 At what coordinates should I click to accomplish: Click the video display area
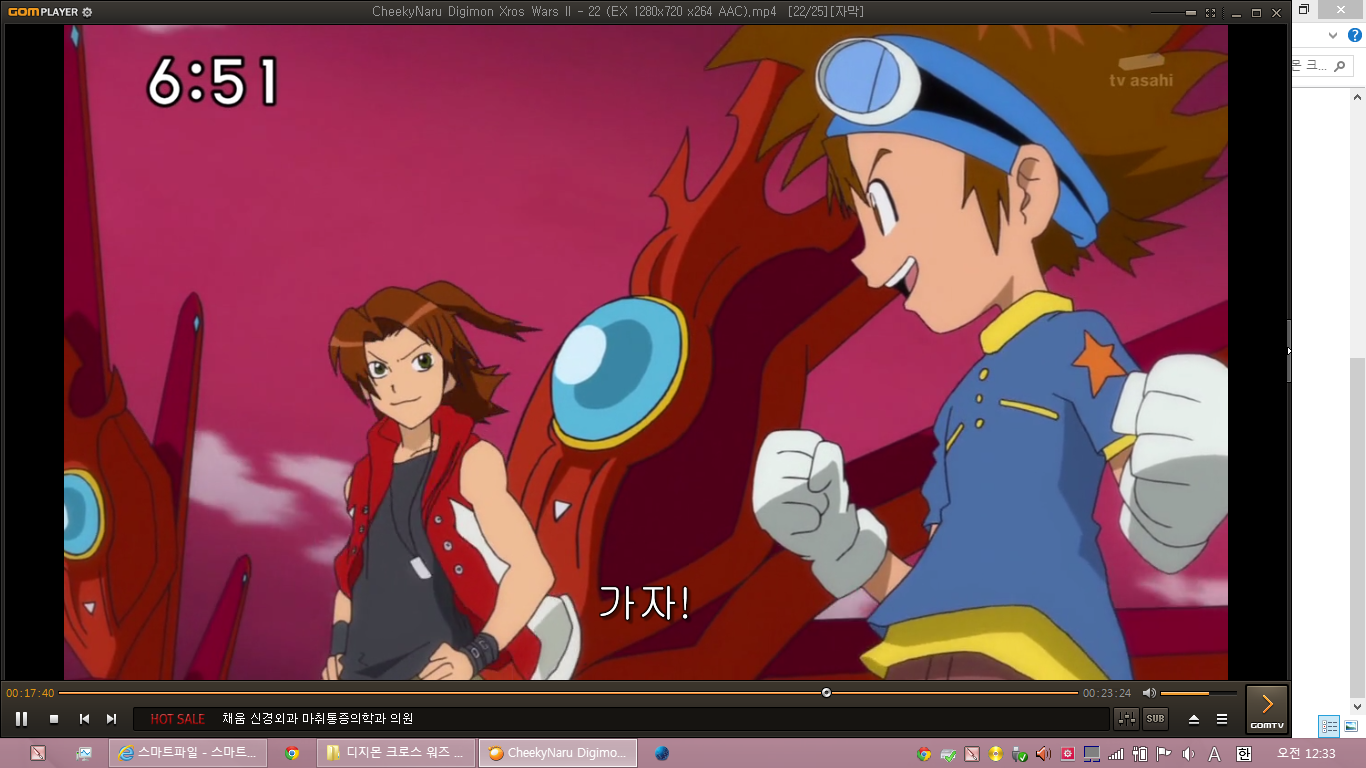[x=646, y=352]
